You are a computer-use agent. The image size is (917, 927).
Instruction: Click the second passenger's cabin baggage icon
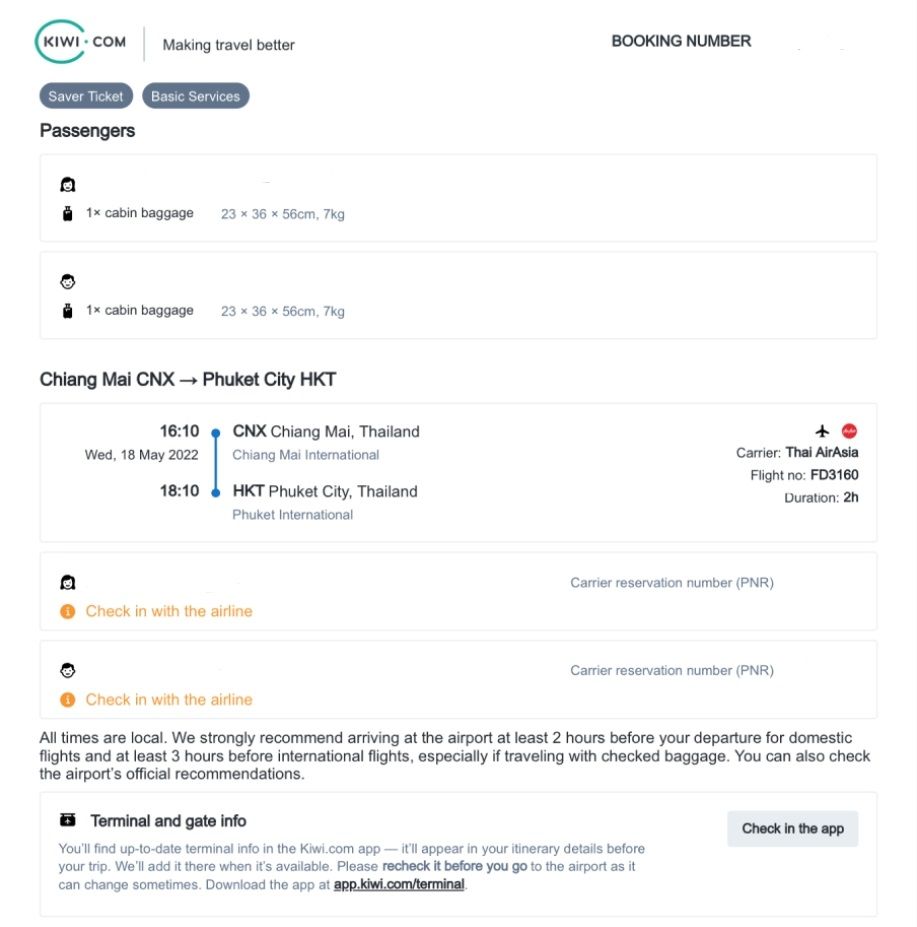(x=68, y=311)
